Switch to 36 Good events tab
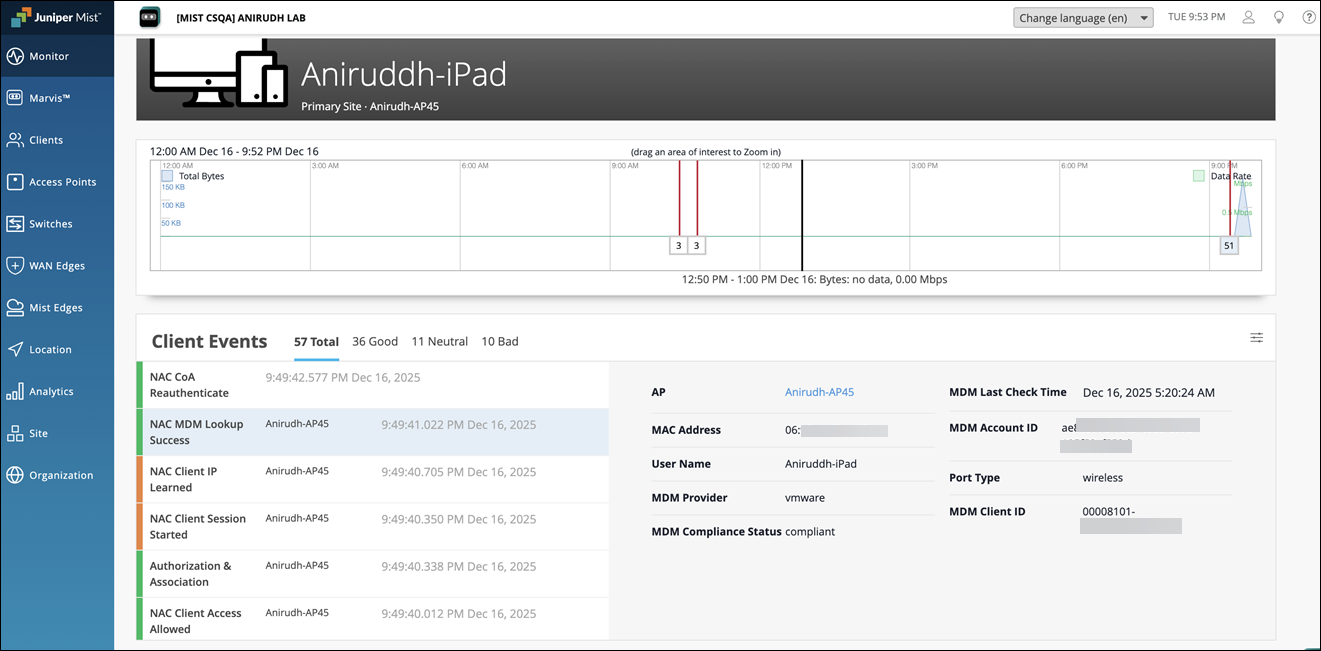 pyautogui.click(x=375, y=342)
